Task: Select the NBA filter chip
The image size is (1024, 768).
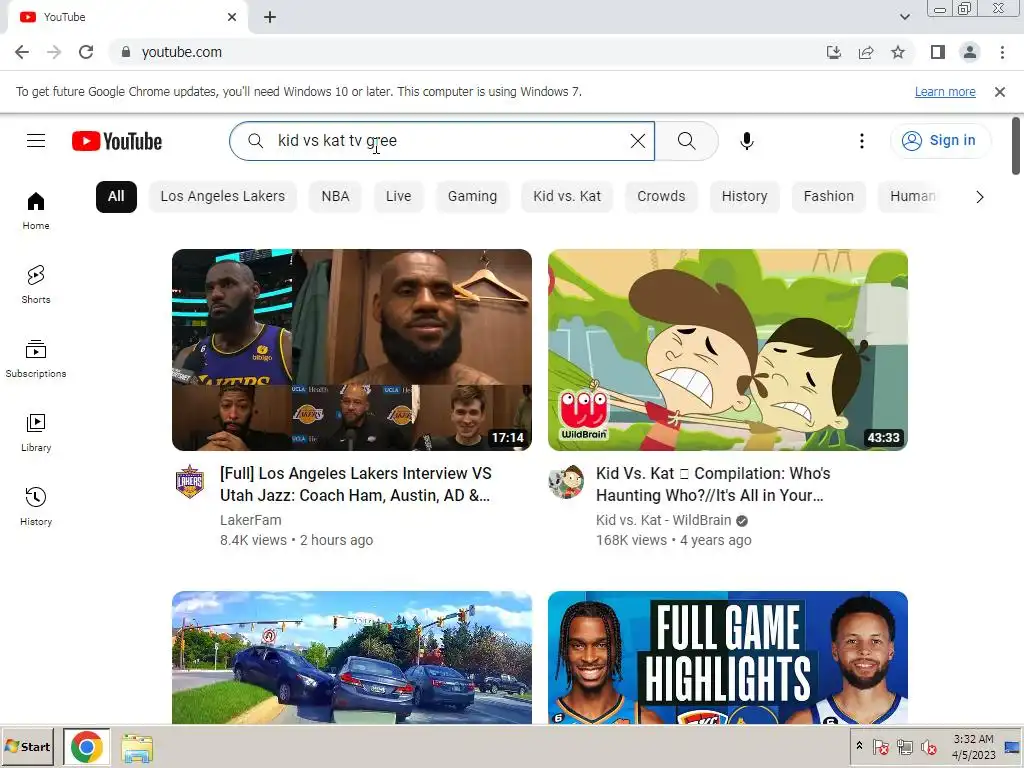Action: (335, 197)
